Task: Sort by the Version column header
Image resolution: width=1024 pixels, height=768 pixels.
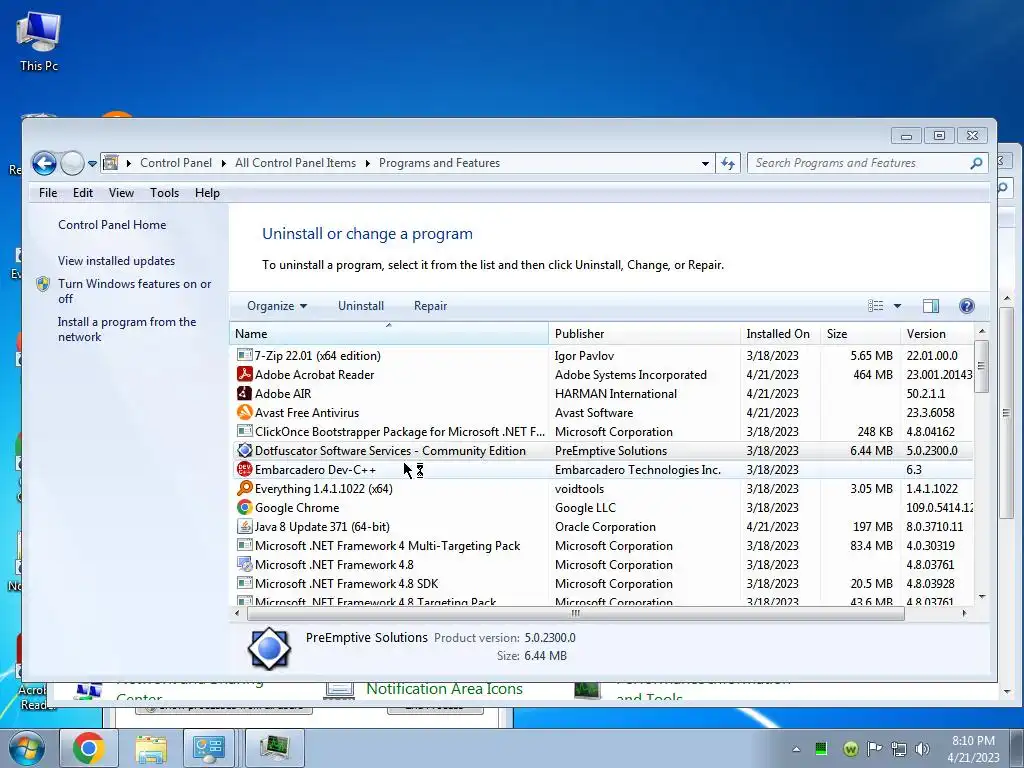Action: pyautogui.click(x=937, y=334)
